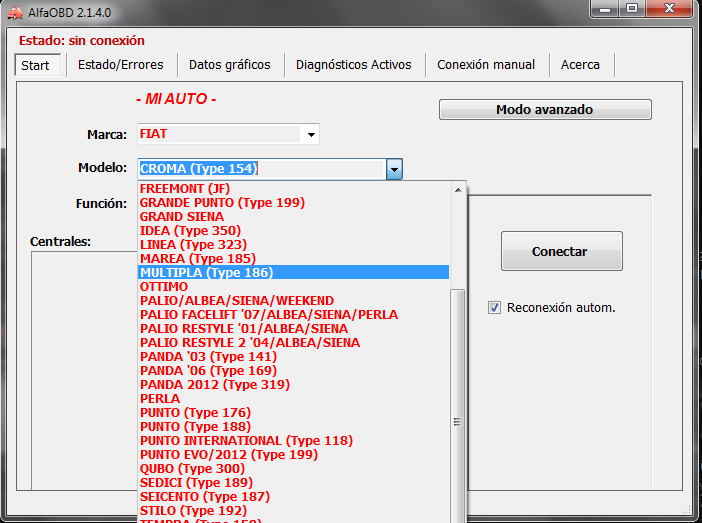Open the Datos gráficos tab
702x523 pixels.
[x=230, y=65]
